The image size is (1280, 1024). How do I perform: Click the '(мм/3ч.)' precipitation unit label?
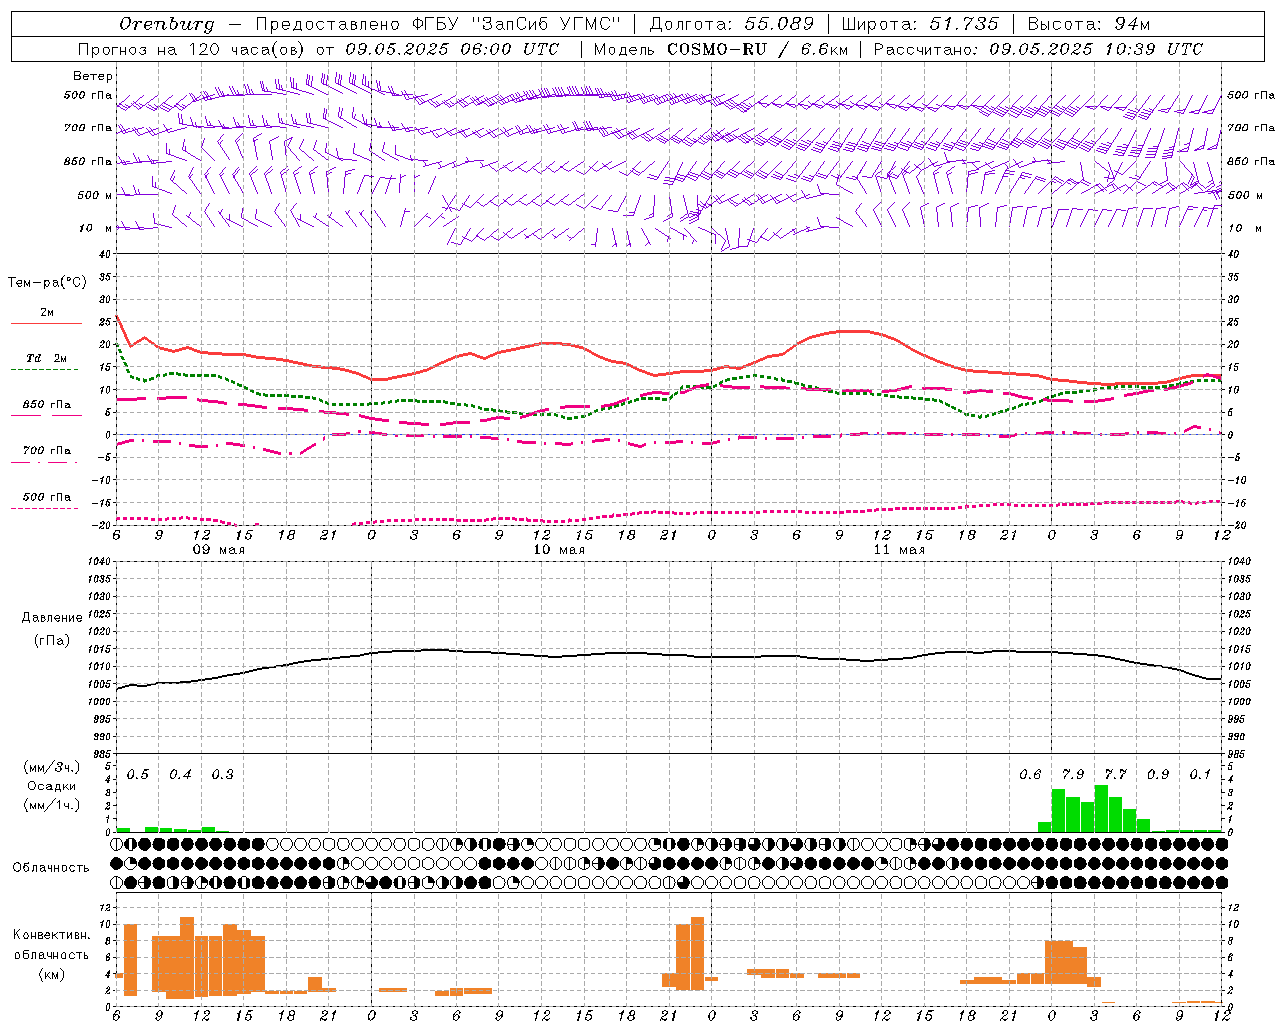(52, 767)
